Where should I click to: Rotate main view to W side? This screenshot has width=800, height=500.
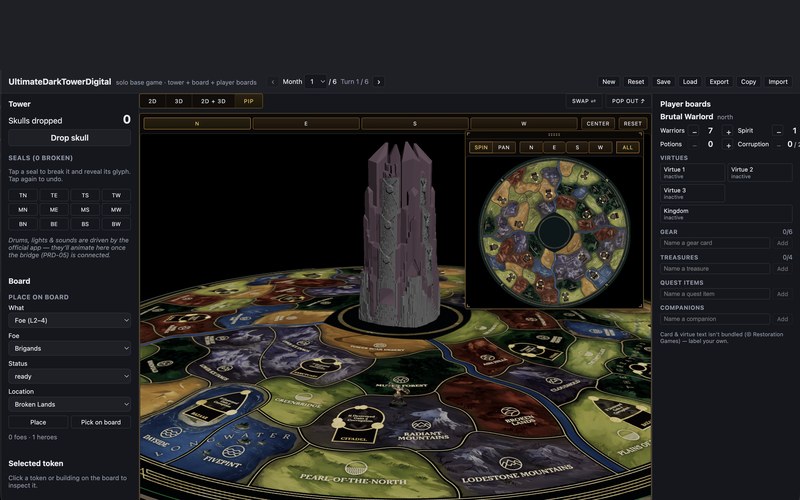pos(523,123)
